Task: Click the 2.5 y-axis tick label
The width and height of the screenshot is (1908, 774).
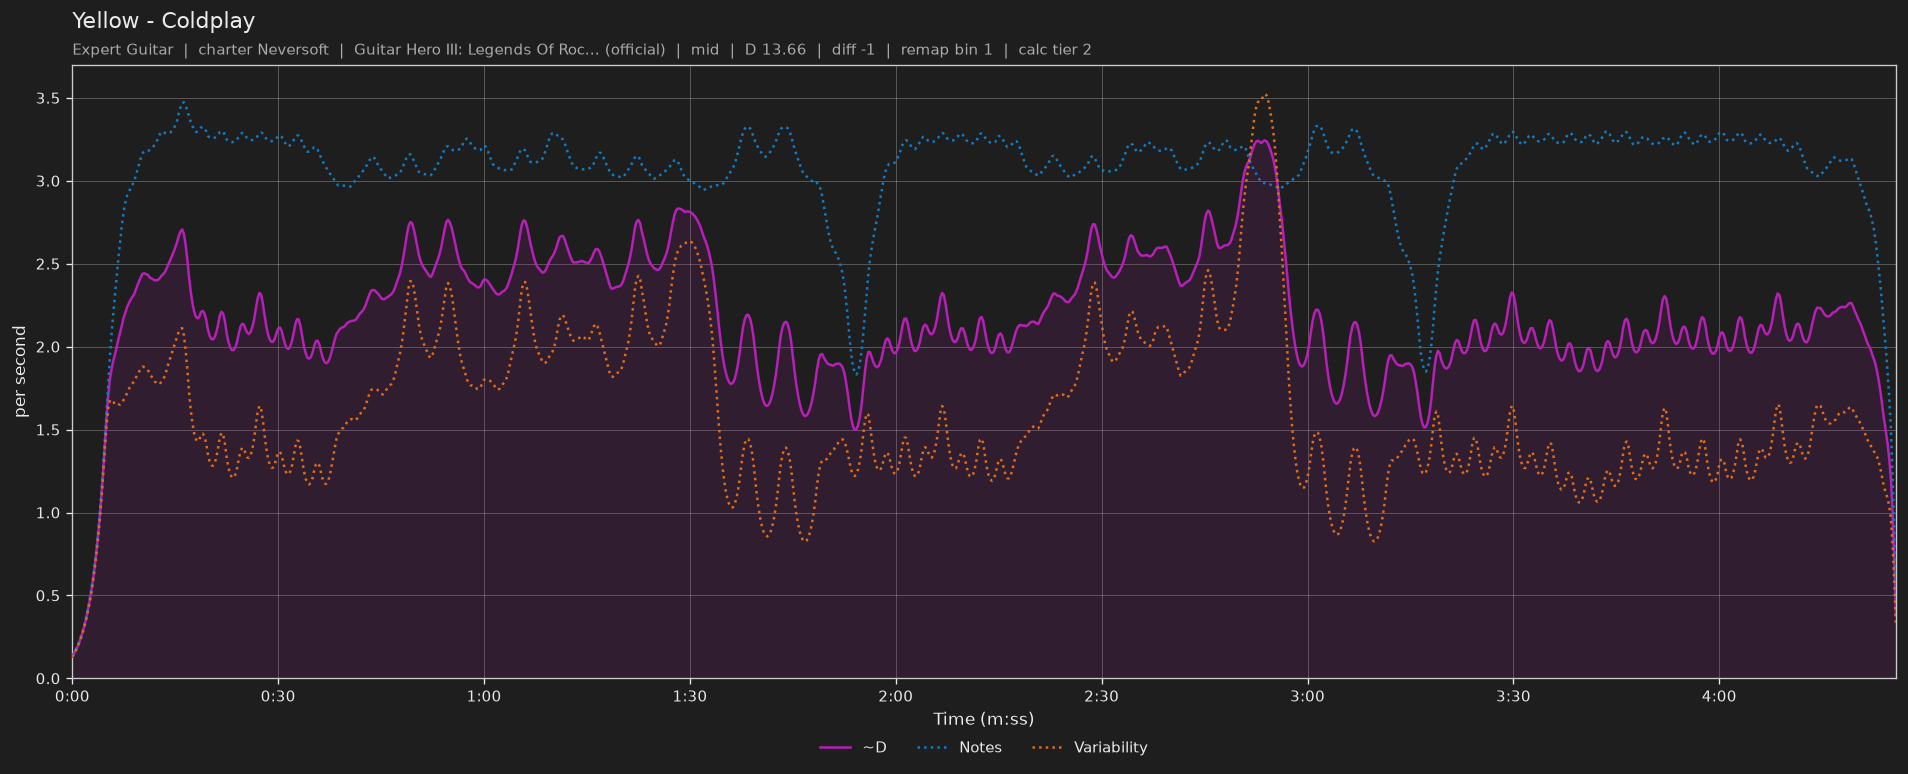Action: (x=48, y=265)
